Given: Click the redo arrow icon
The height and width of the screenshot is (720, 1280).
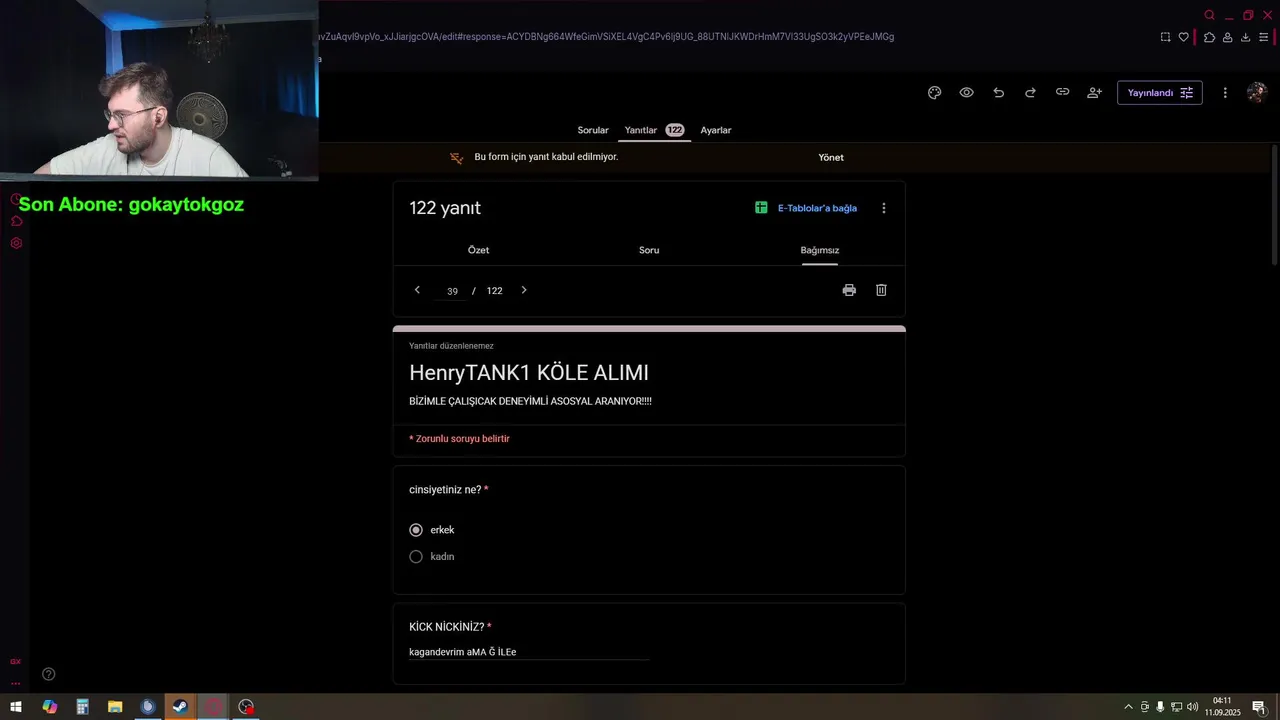Looking at the screenshot, I should coord(1030,93).
